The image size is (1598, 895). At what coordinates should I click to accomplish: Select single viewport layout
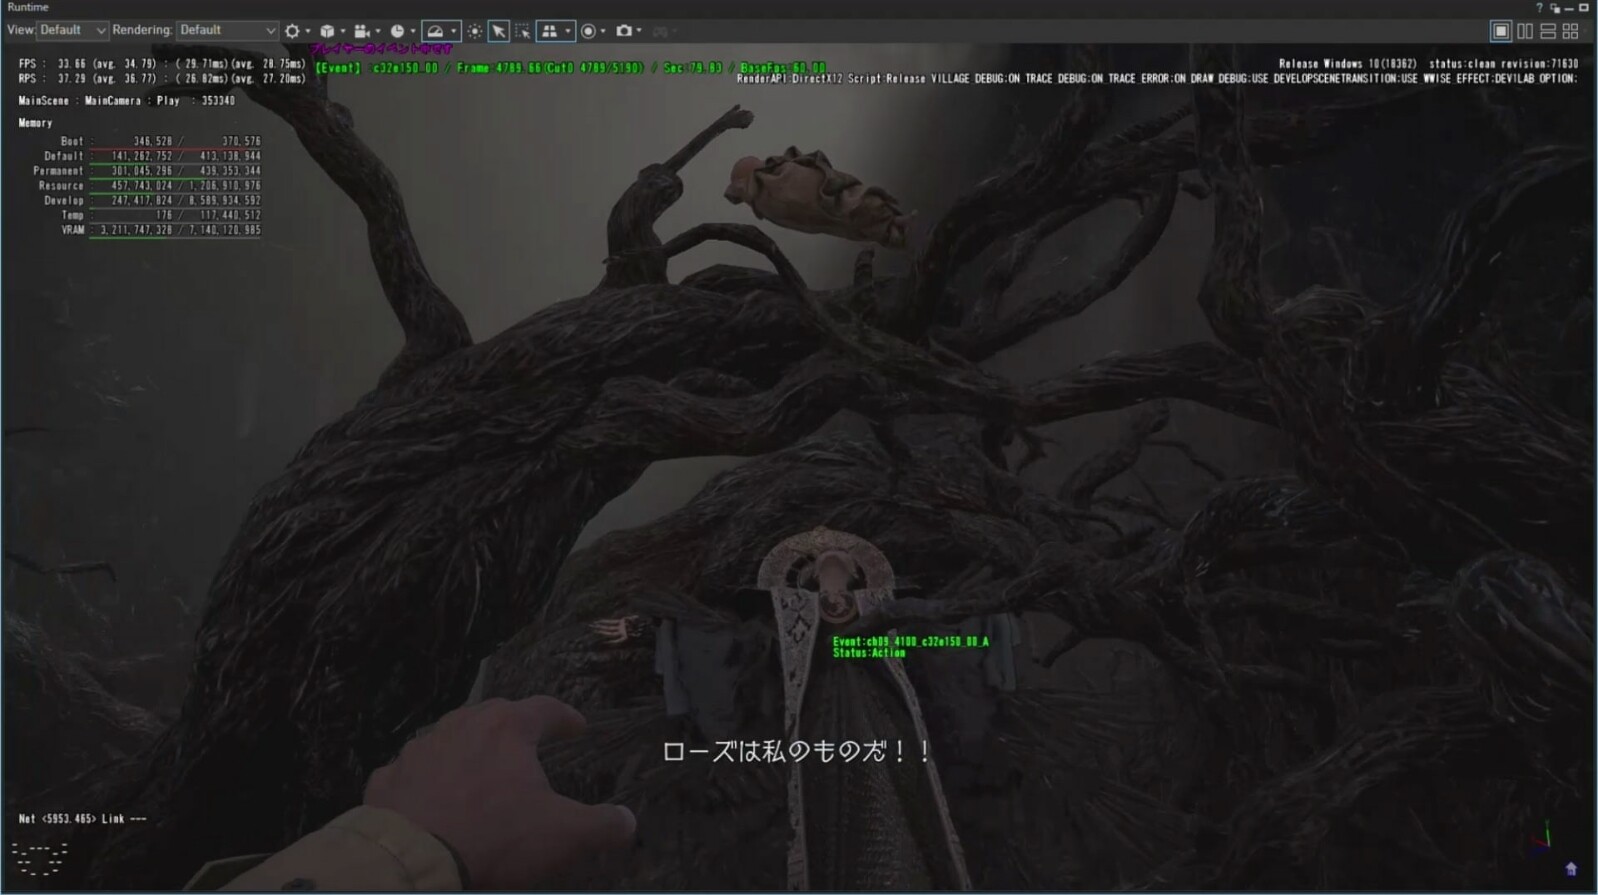pyautogui.click(x=1501, y=31)
